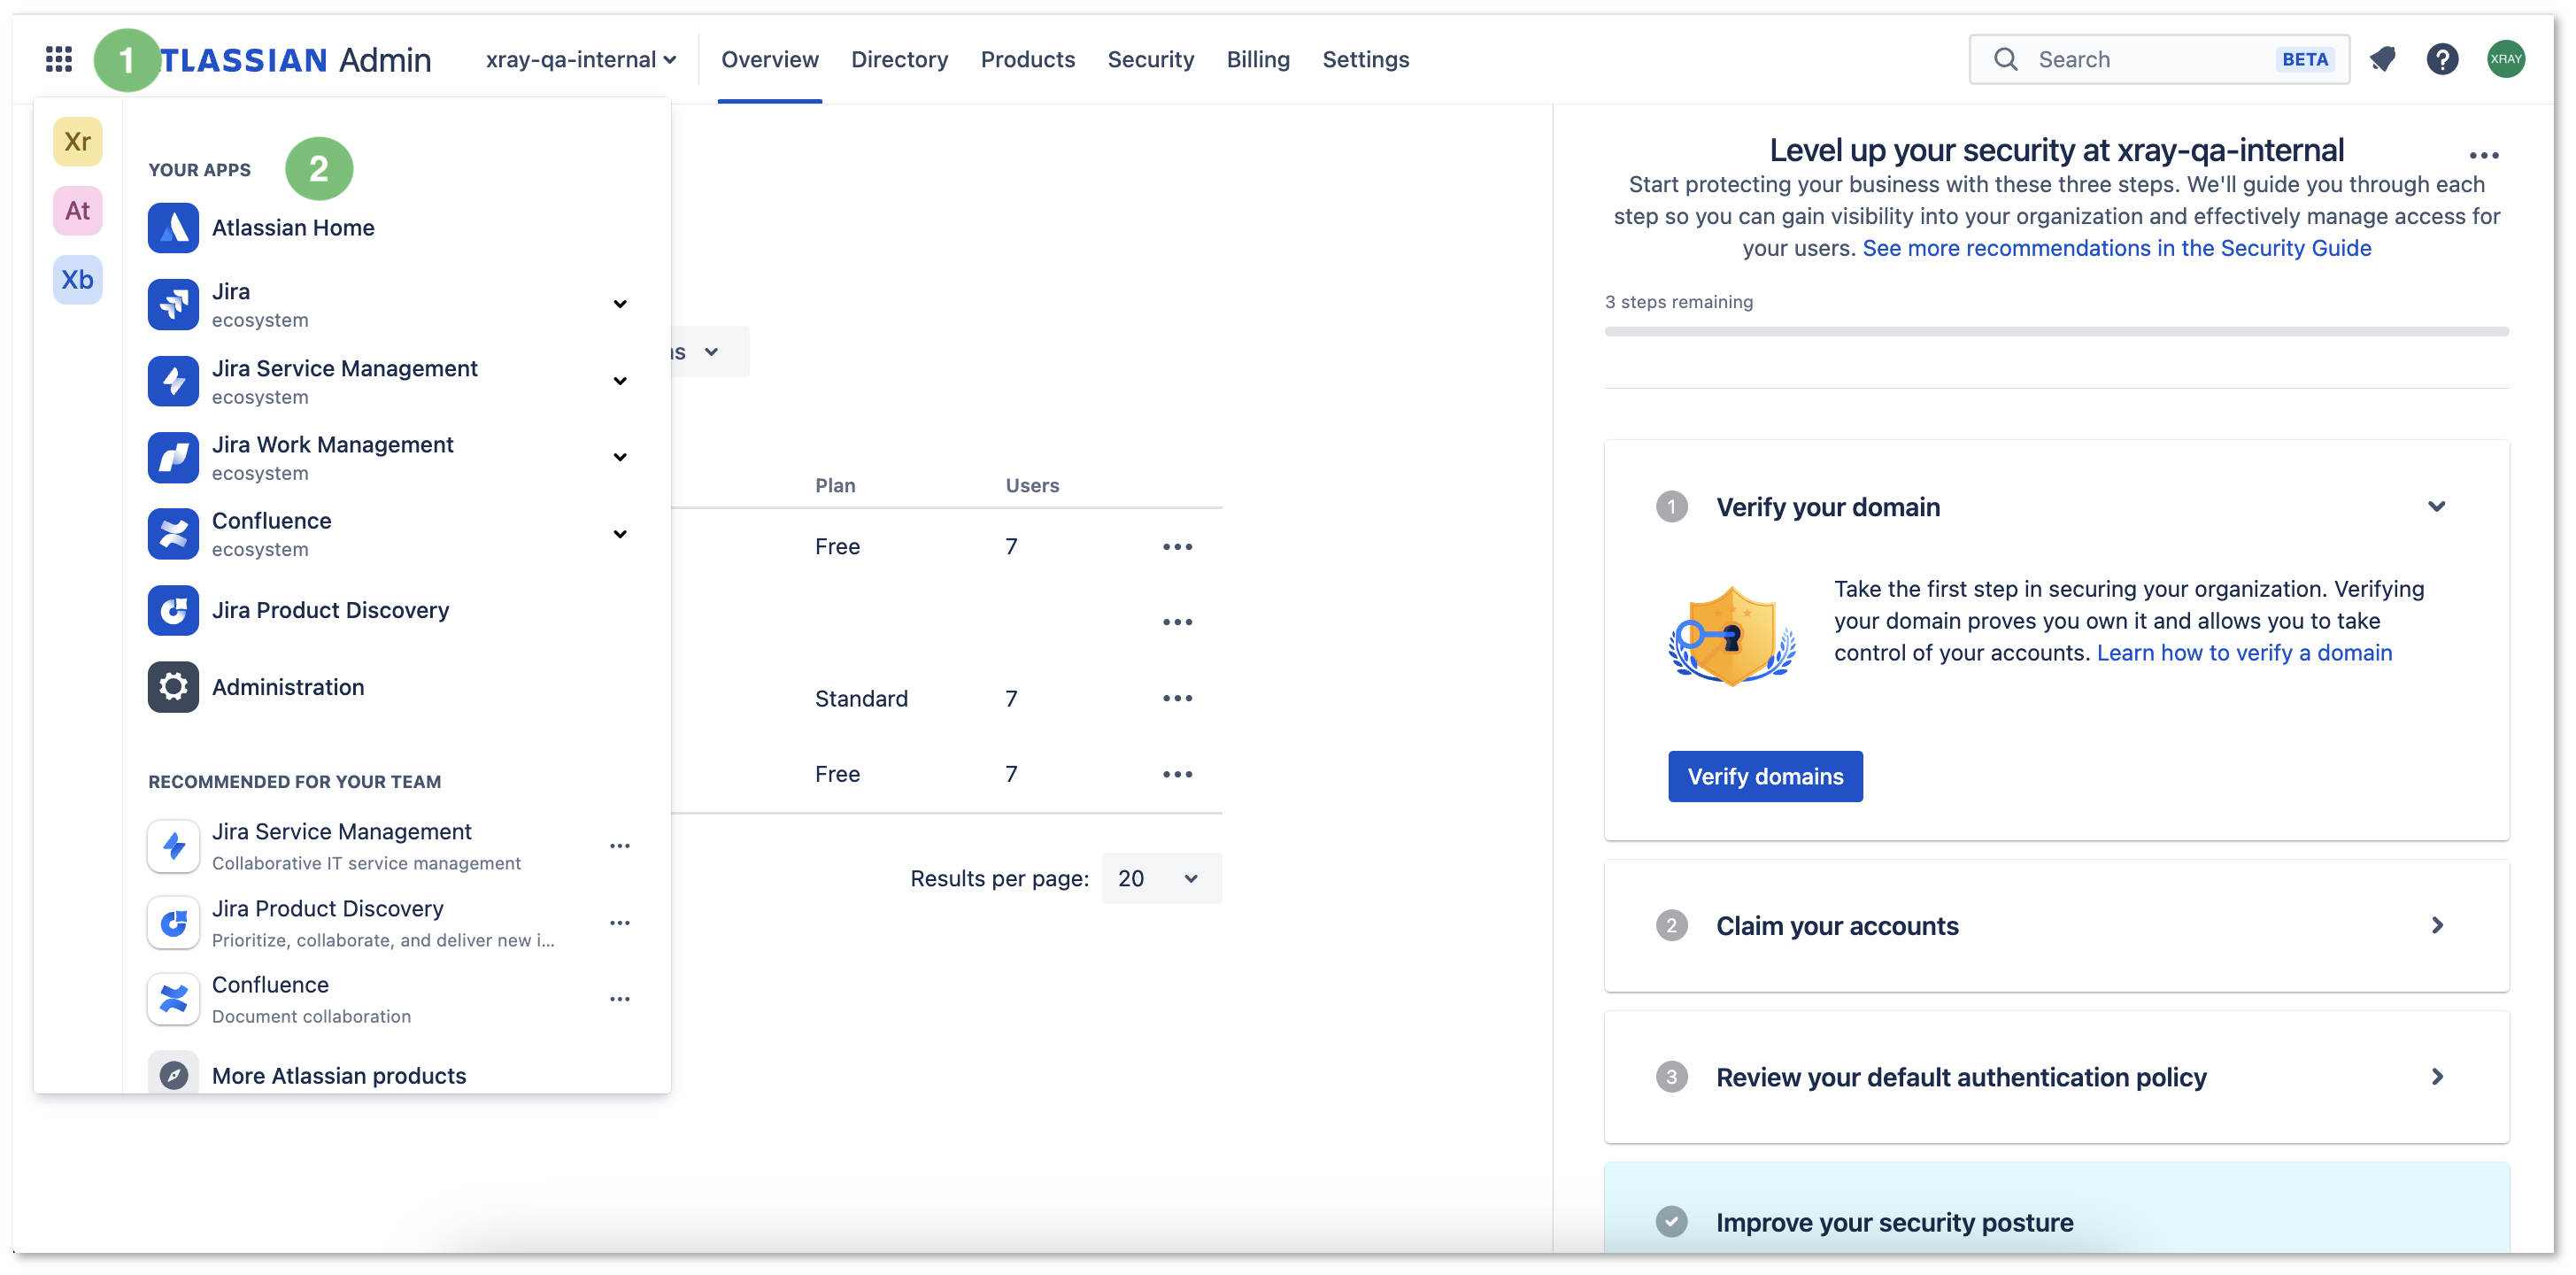Image resolution: width=2576 pixels, height=1275 pixels.
Task: Open actions menu for last Free plan row
Action: [x=1178, y=775]
